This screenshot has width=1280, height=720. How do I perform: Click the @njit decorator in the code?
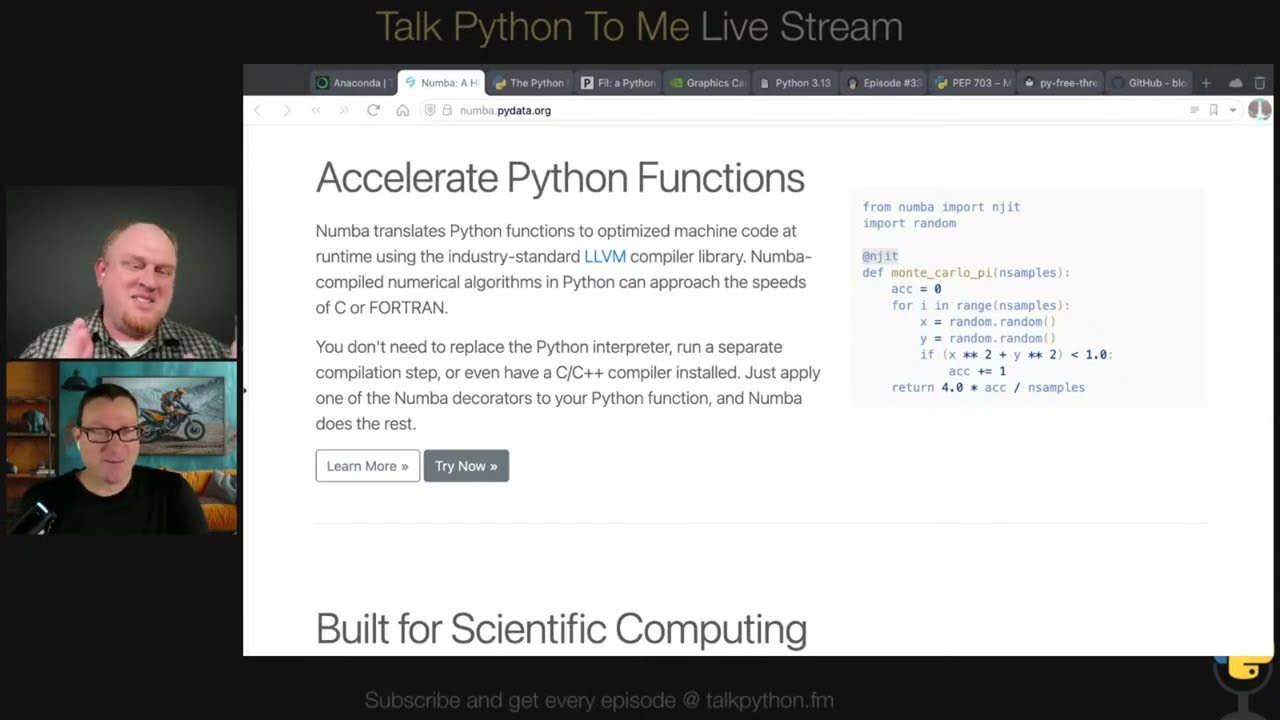point(880,256)
